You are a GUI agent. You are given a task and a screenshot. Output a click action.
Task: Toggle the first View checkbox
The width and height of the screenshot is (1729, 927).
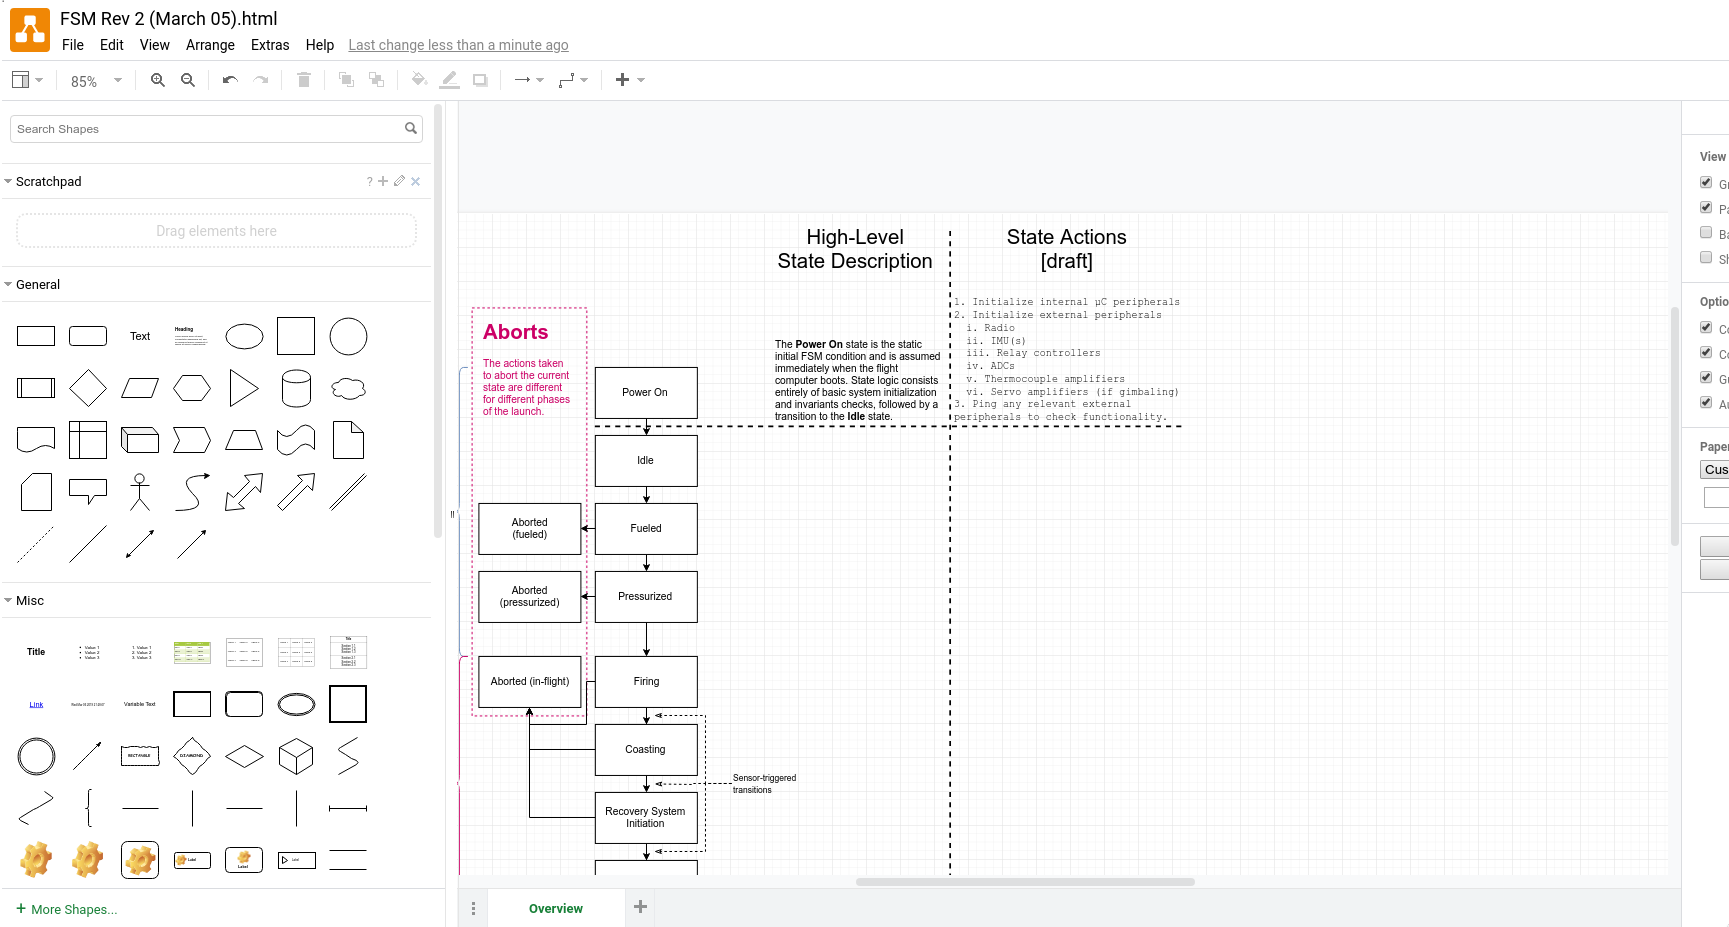pyautogui.click(x=1706, y=183)
